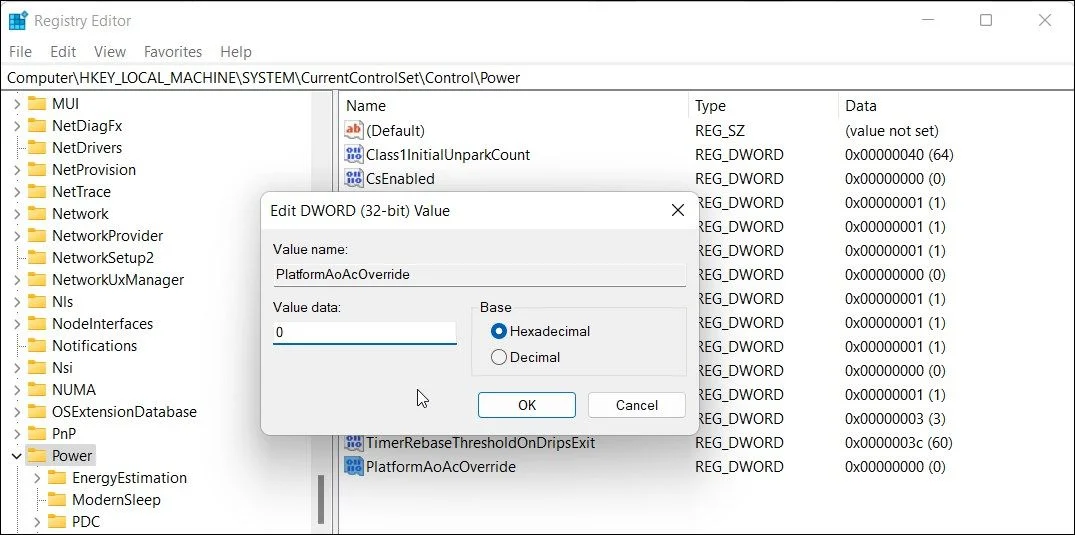Expand the NetDiagFx tree node
Screen dimensions: 1075x535
[x=16, y=126]
